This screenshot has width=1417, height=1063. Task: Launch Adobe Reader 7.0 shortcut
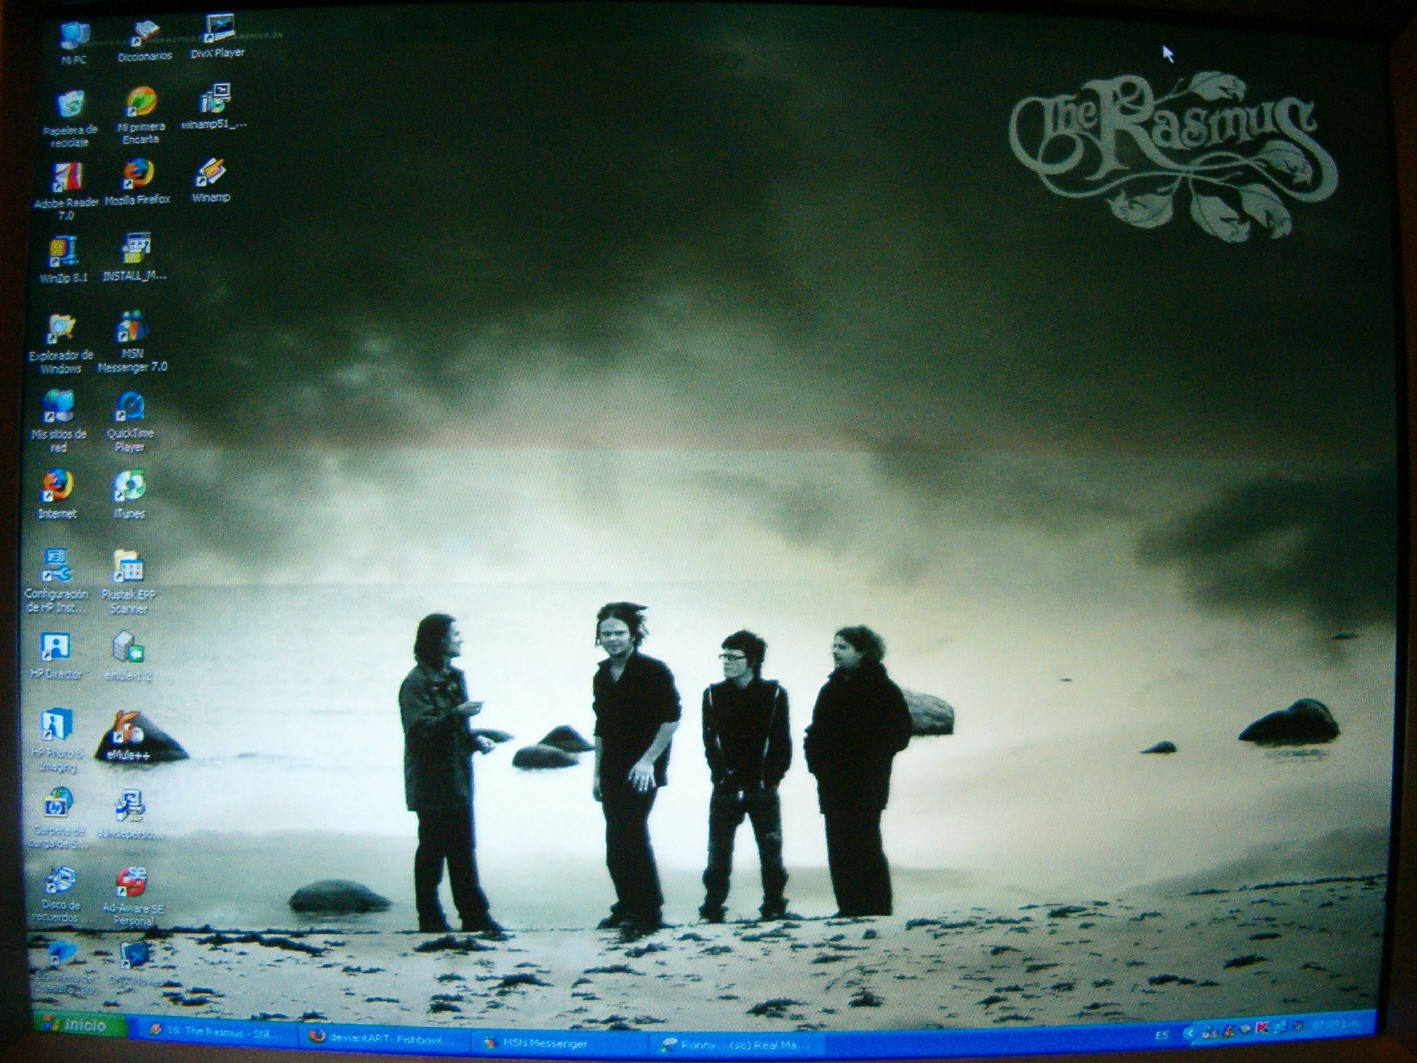66,191
